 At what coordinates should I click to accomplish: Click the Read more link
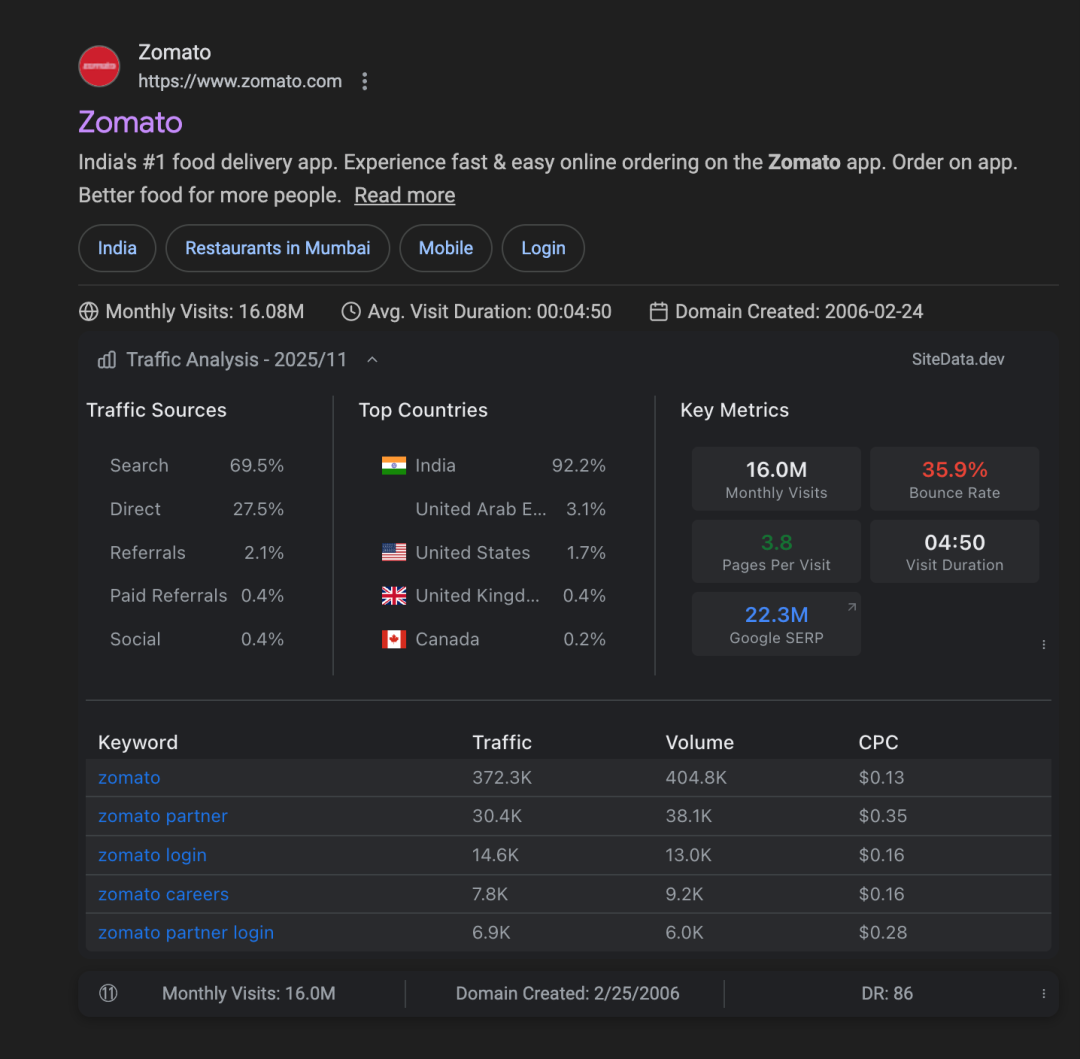(404, 196)
